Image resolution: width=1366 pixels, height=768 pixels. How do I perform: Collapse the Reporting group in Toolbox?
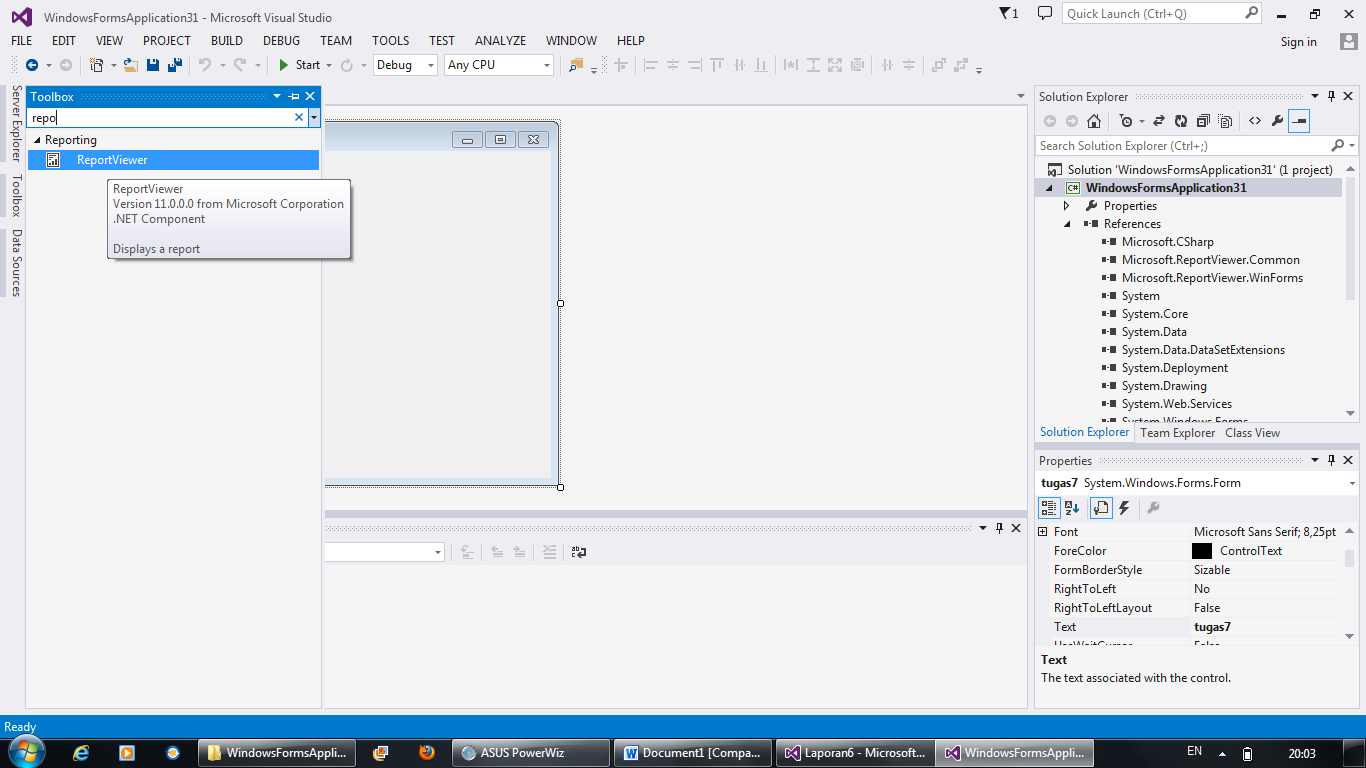[x=38, y=139]
